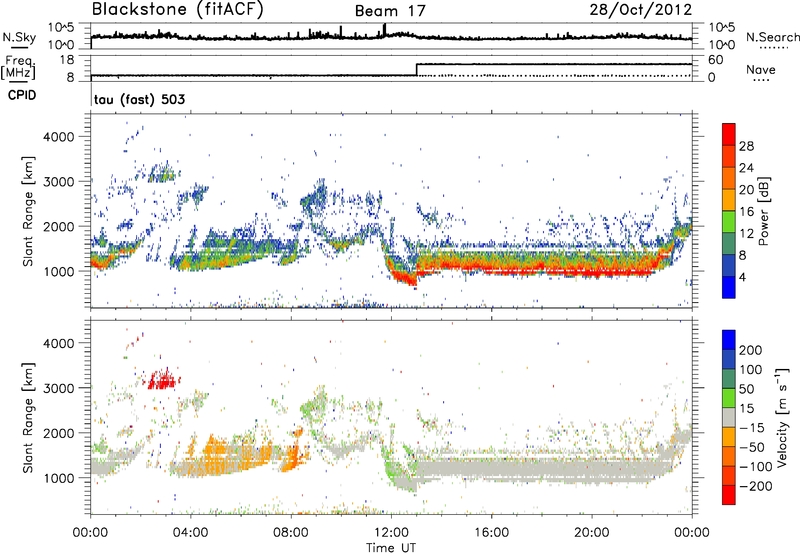This screenshot has width=800, height=554.
Task: Click the "CPID" label
Action: coord(22,95)
